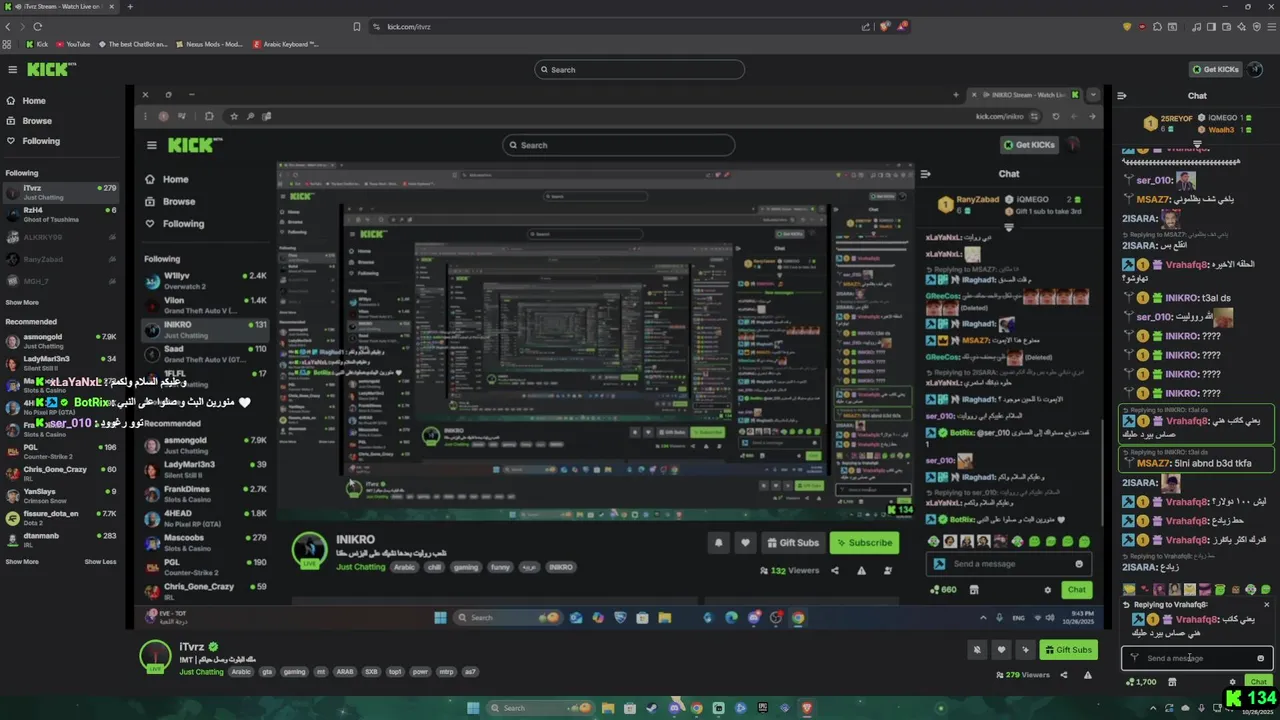
Task: Share the iTvrz stream
Action: (x=1063, y=675)
